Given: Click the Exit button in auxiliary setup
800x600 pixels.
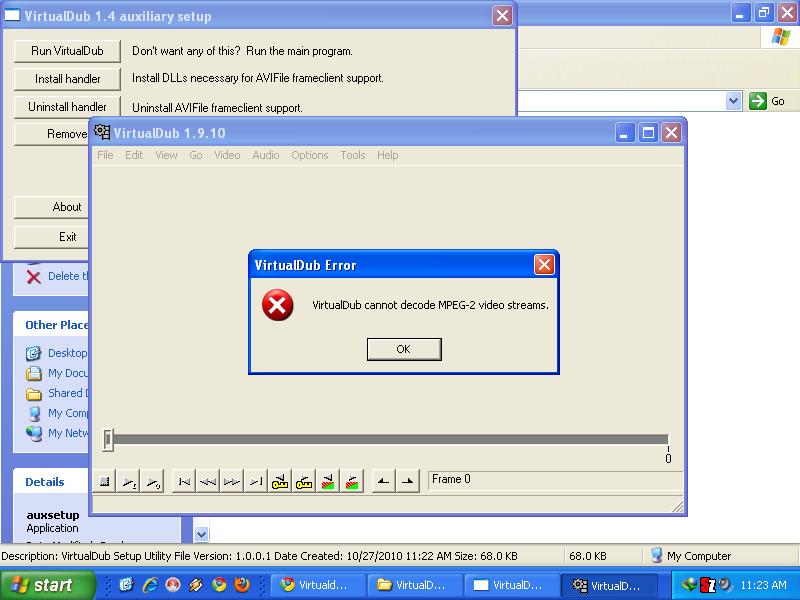Looking at the screenshot, I should 52,237.
